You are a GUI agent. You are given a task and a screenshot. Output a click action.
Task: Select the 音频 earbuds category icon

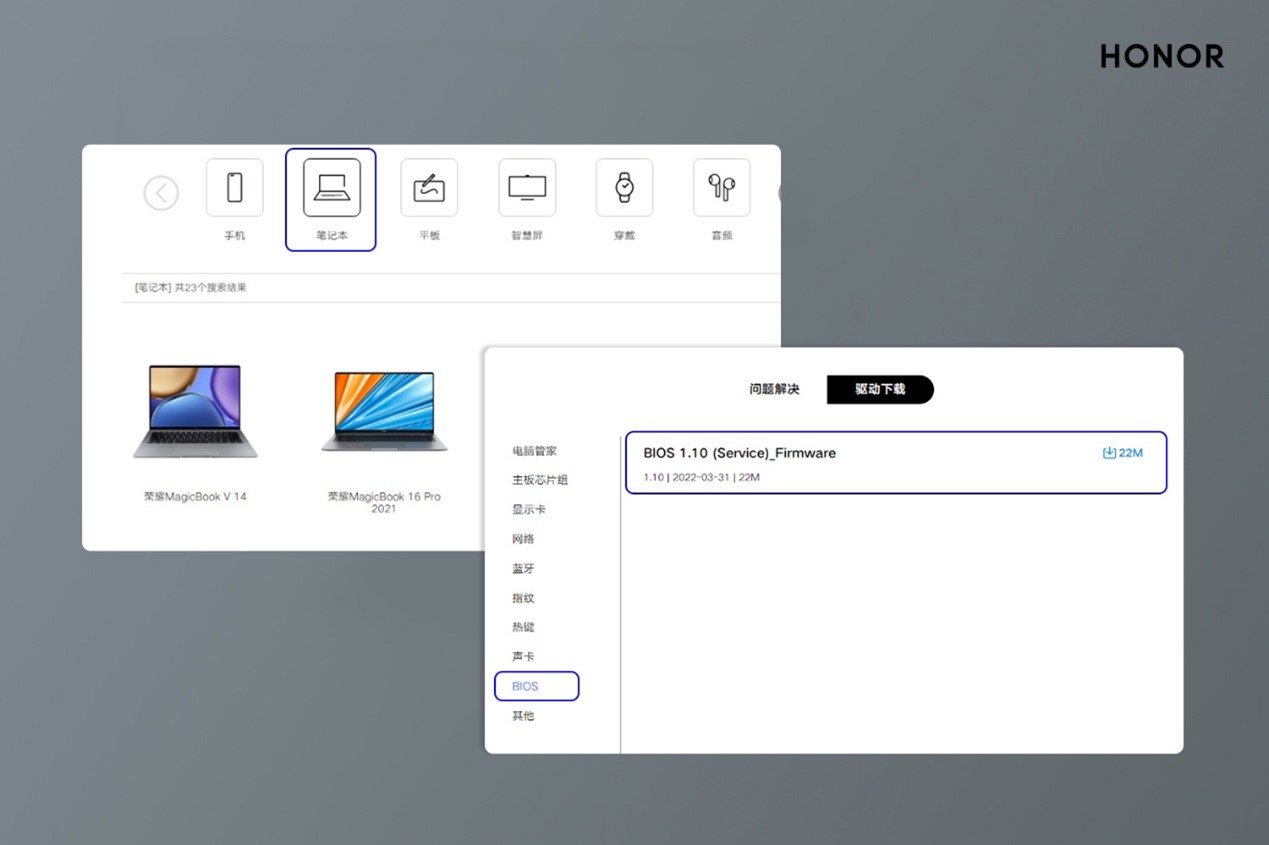[x=721, y=187]
